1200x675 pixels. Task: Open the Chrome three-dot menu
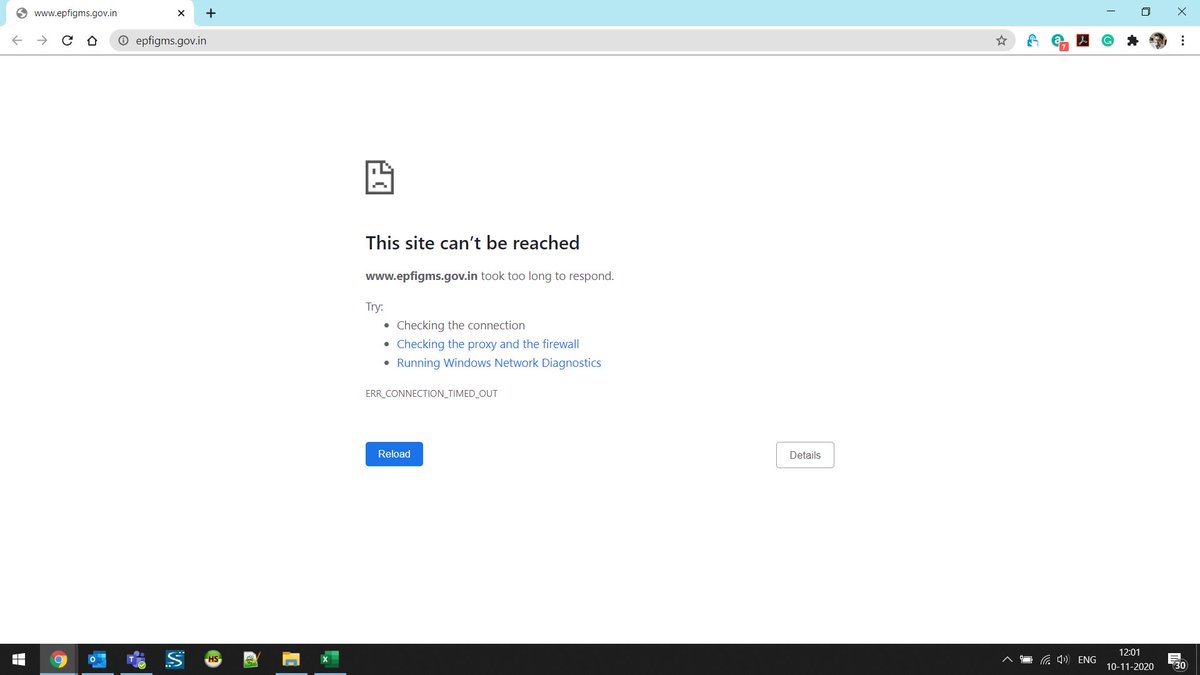pos(1182,41)
